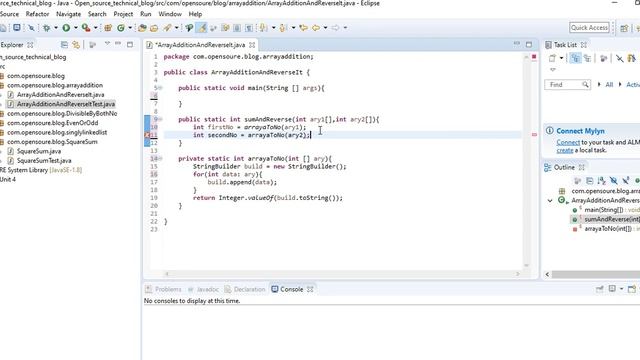The width and height of the screenshot is (640, 360).
Task: Open the Debug dropdown arrow
Action: click(x=56, y=28)
